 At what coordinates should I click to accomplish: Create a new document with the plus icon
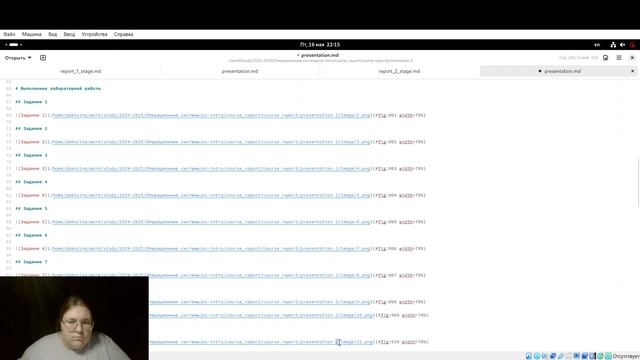[x=43, y=58]
